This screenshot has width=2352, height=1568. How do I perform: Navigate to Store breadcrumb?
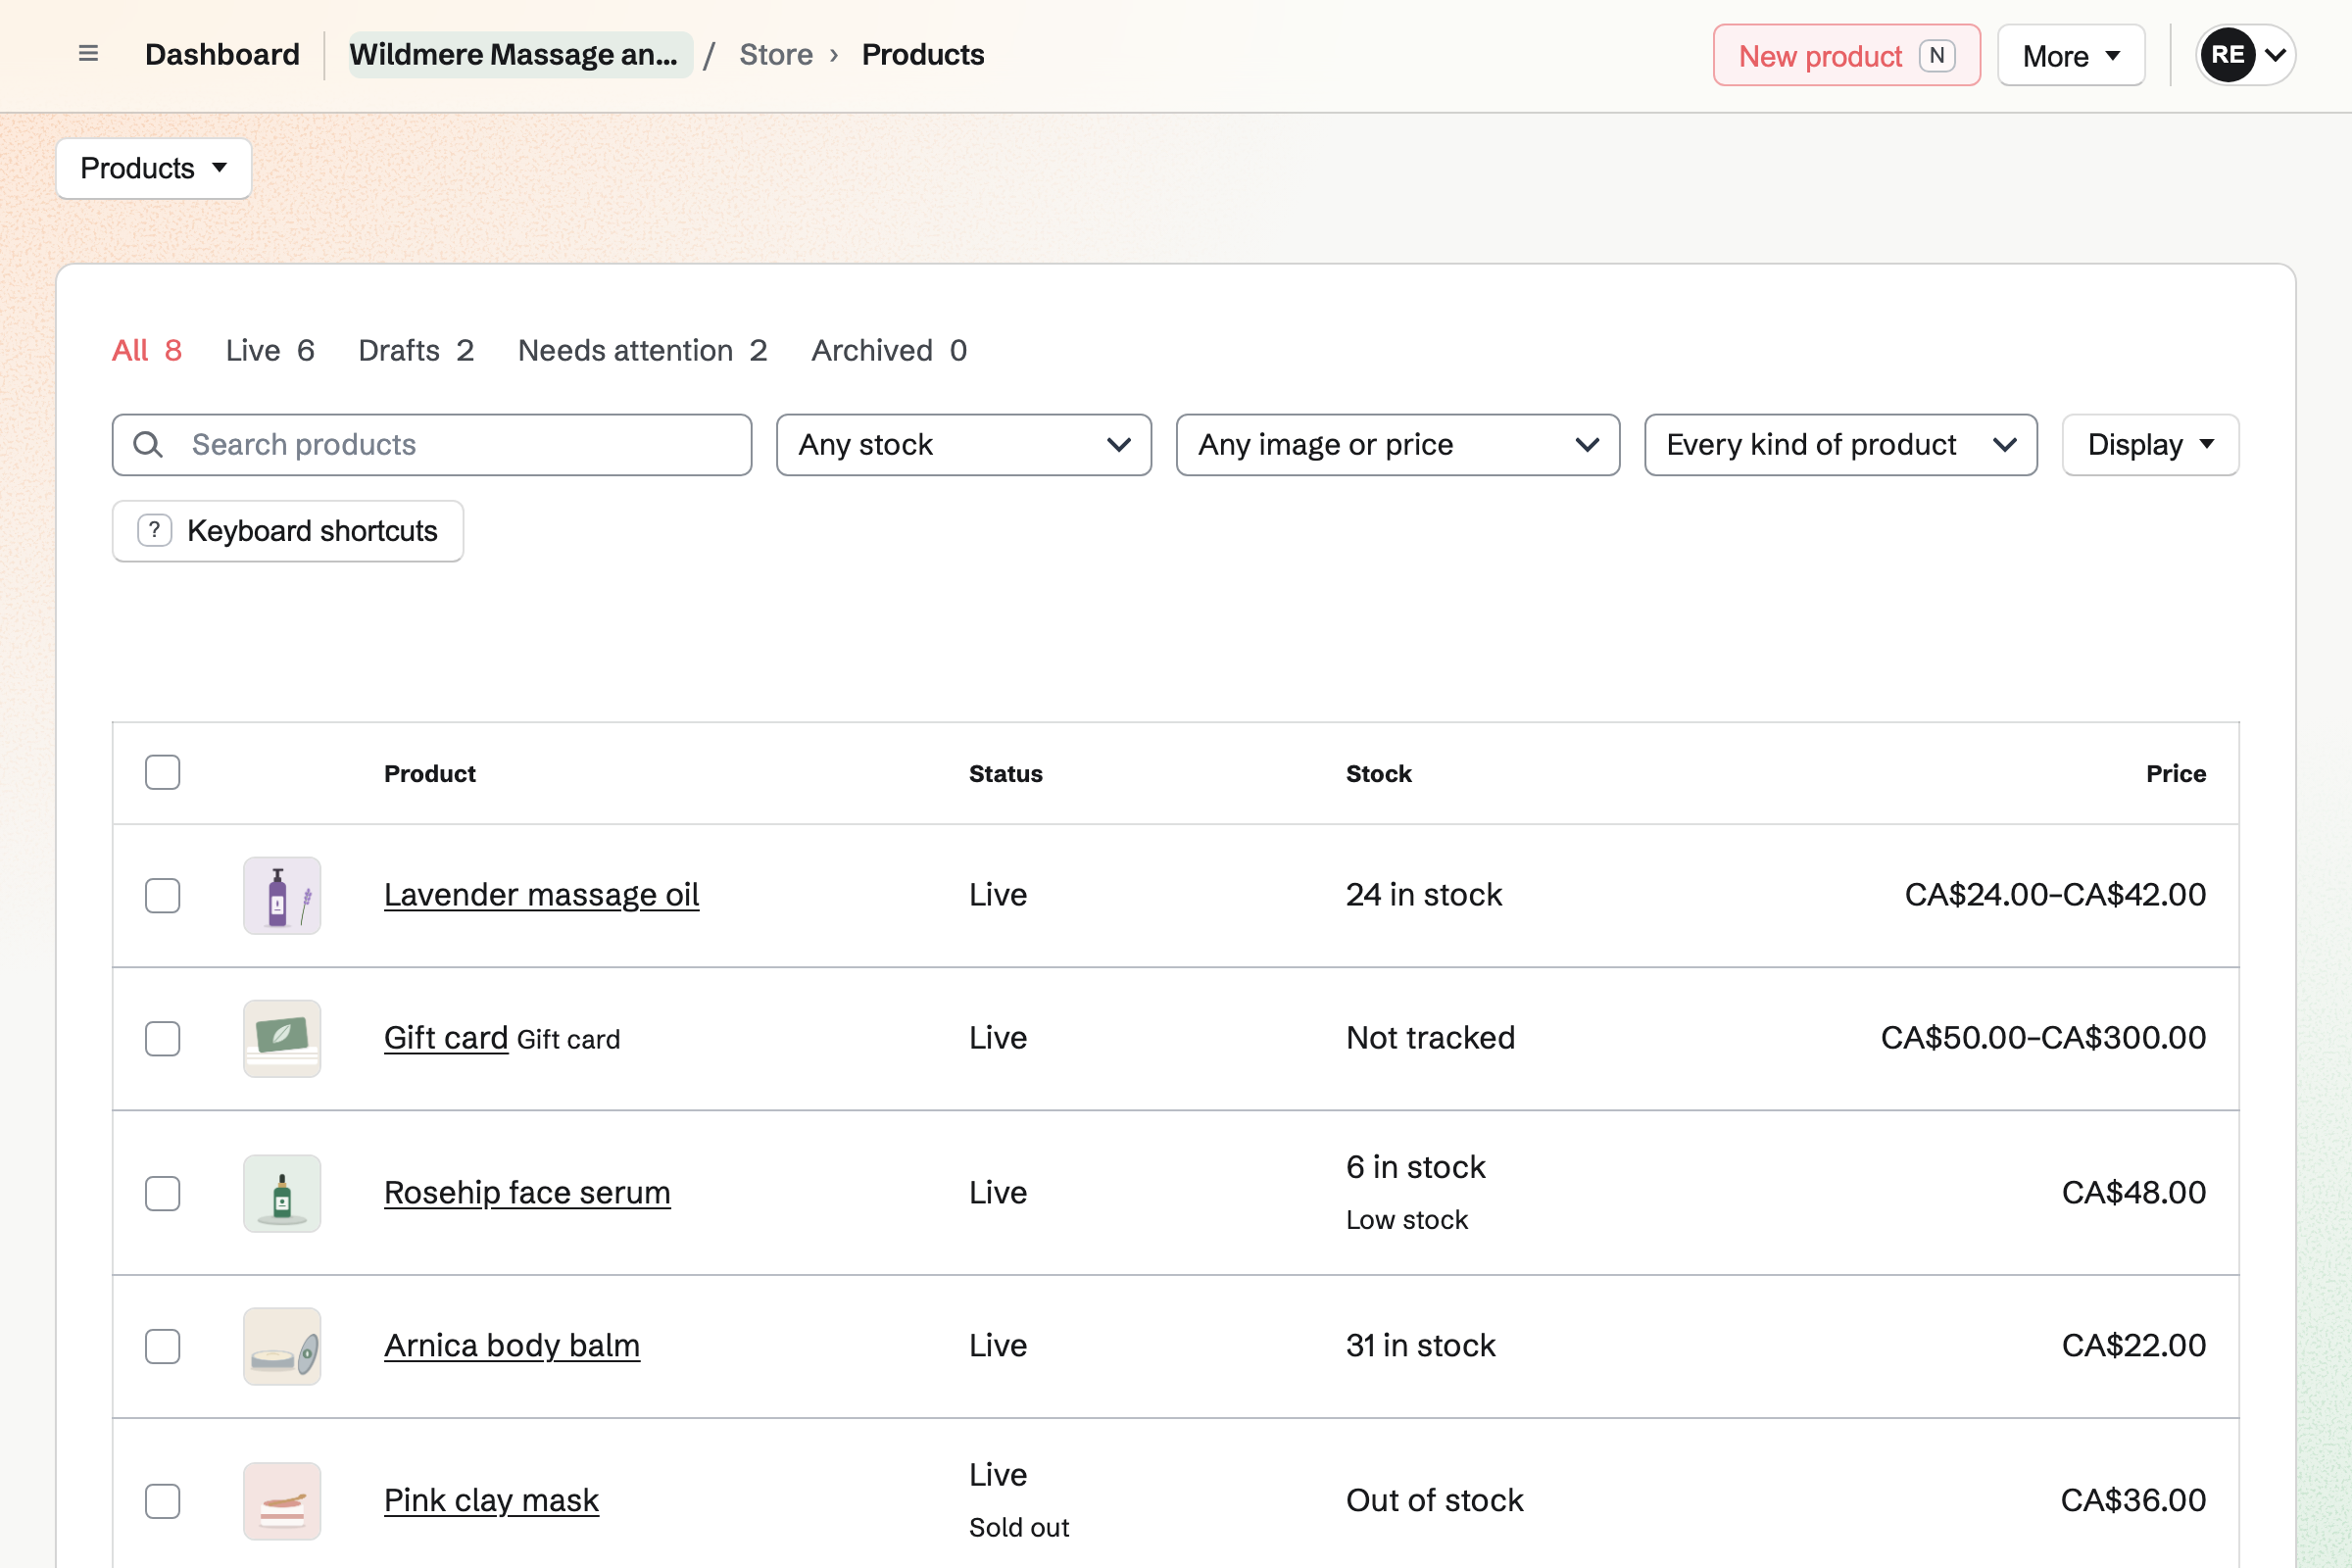776,55
